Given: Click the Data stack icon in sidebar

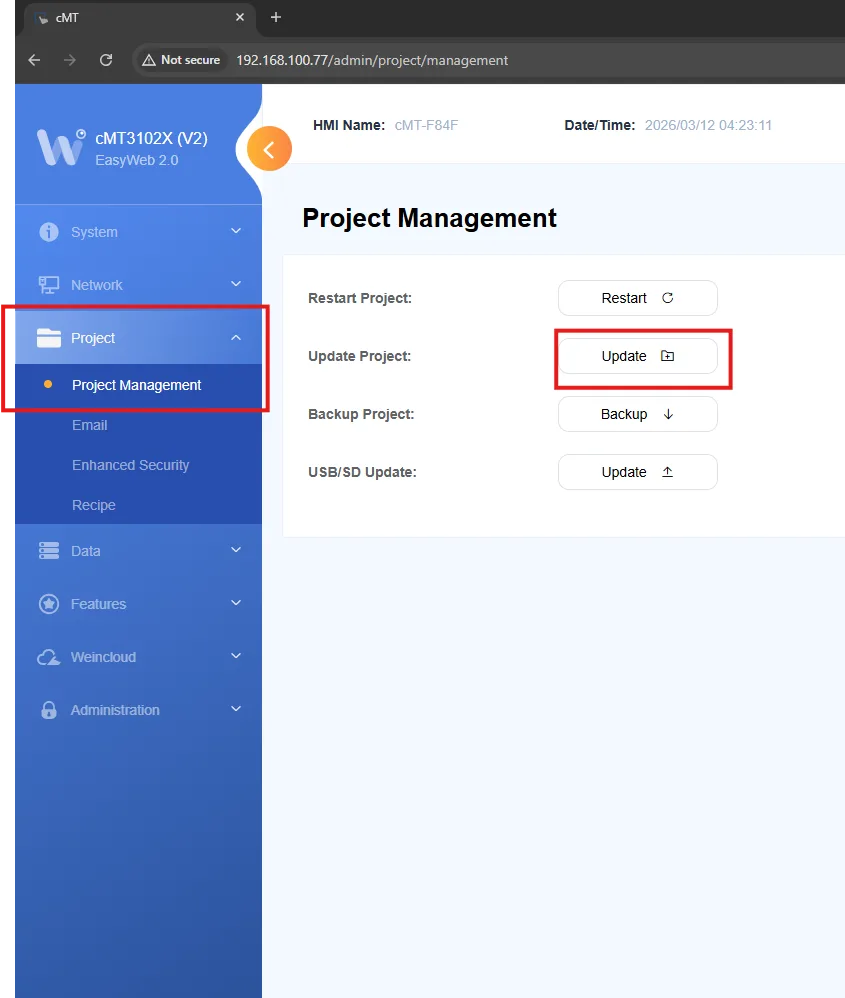Looking at the screenshot, I should point(49,551).
